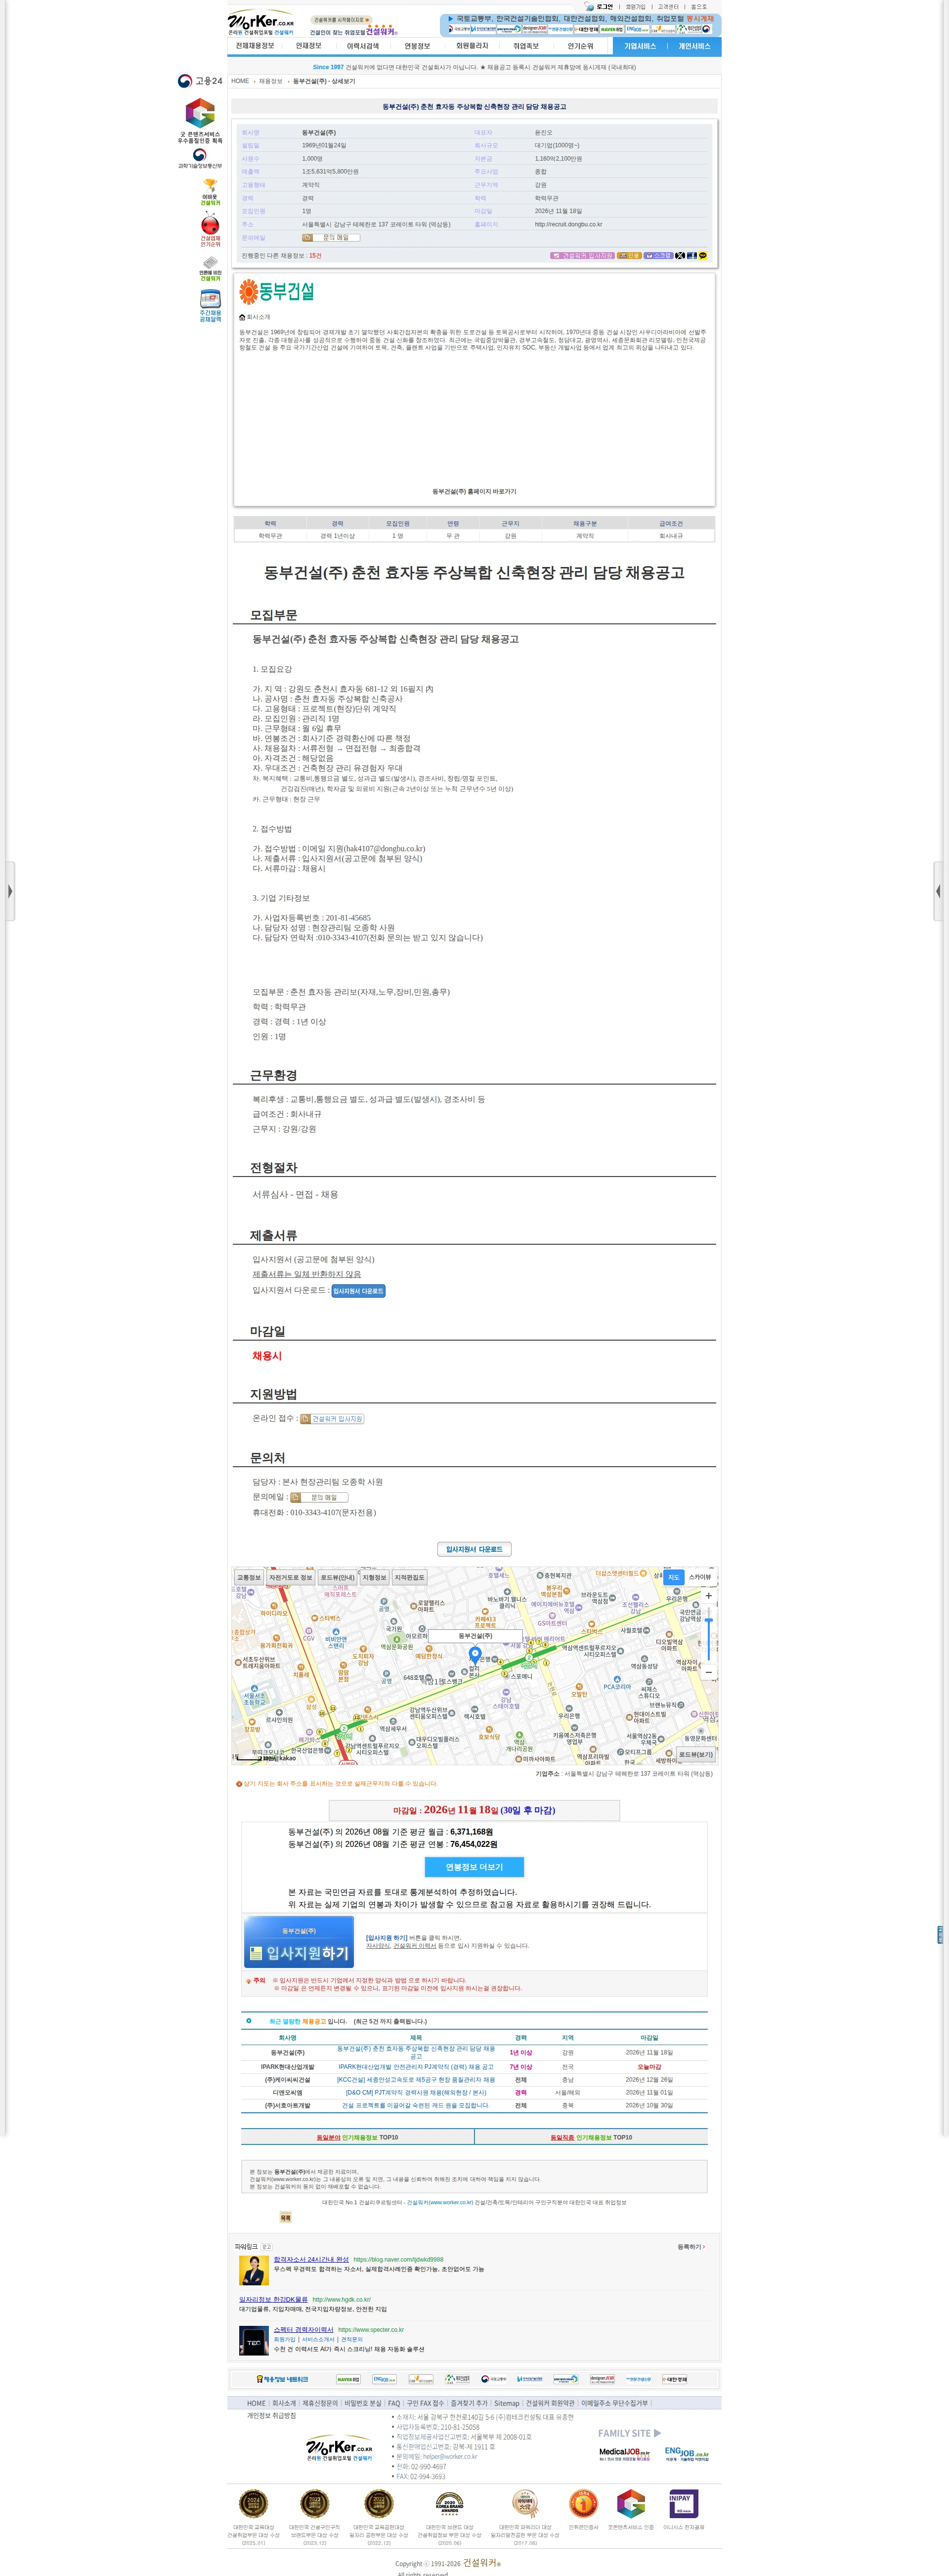The image size is (949, 2576).
Task: Open 주간채용 공채달력 calendar sidebar icon
Action: [x=210, y=306]
